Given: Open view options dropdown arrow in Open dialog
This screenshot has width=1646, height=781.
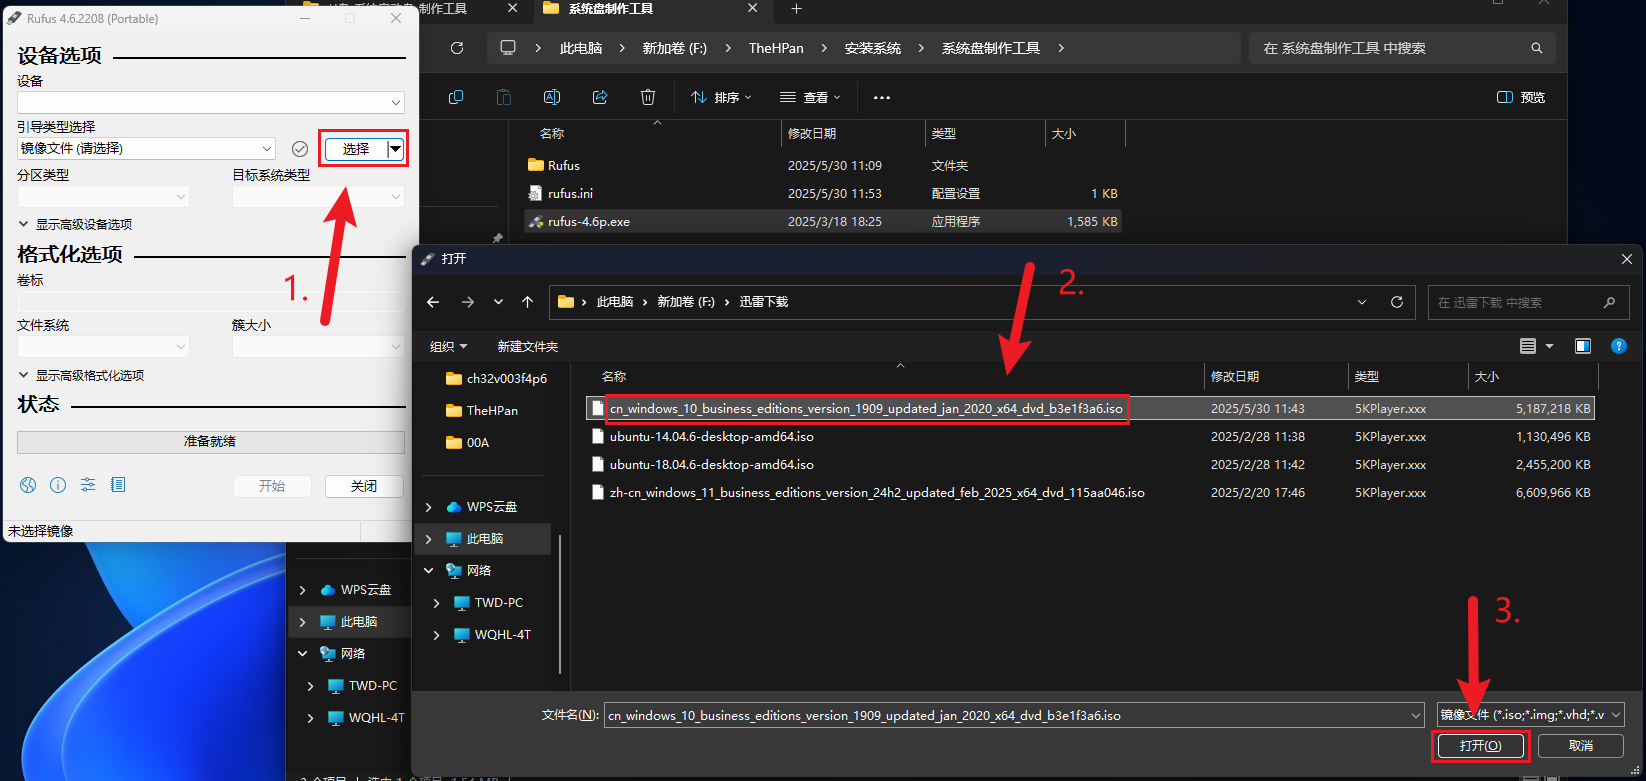Looking at the screenshot, I should tap(1550, 346).
